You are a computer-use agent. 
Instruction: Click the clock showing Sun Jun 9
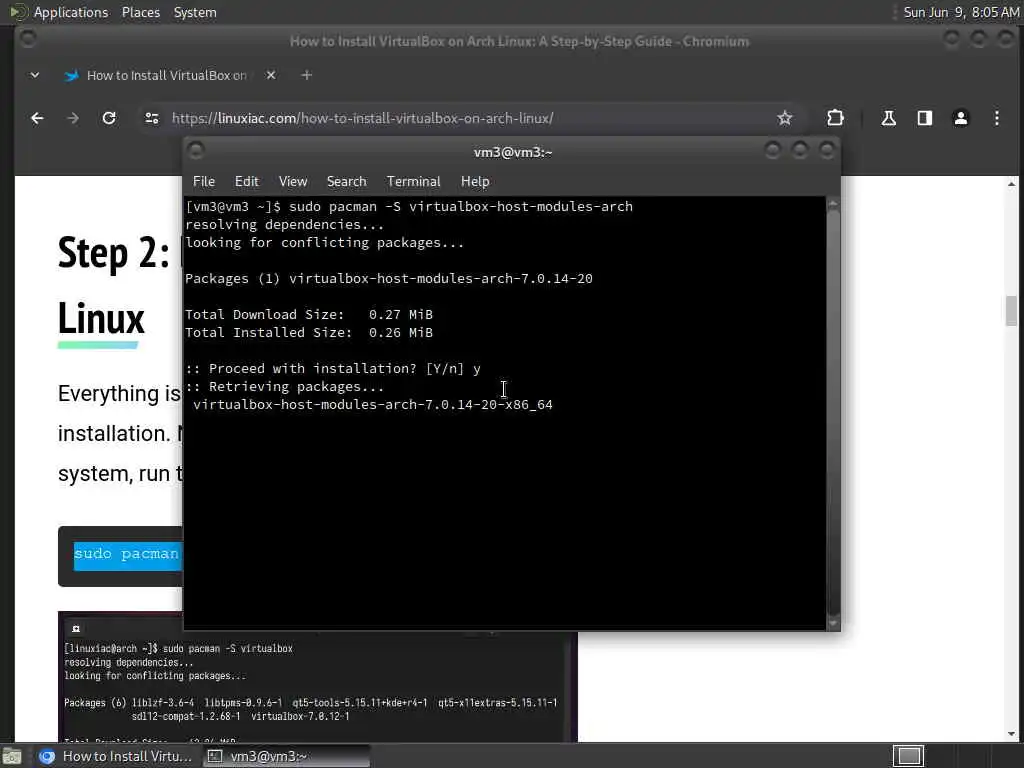(x=961, y=12)
